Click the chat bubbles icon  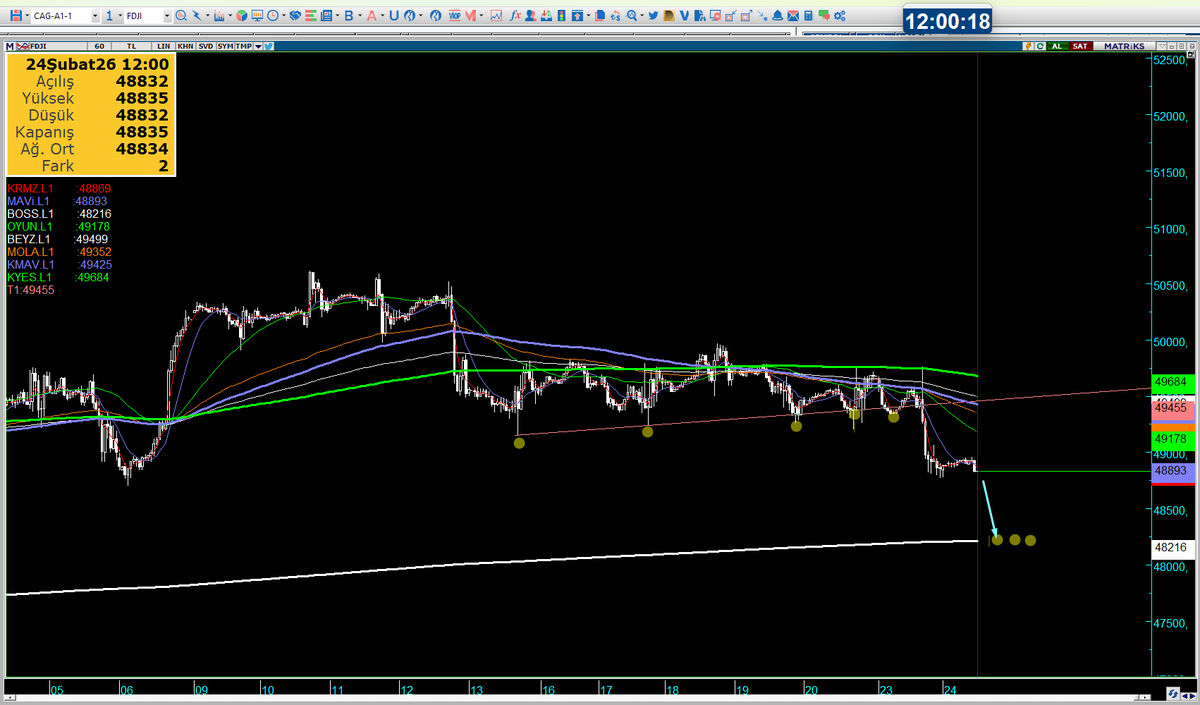(823, 16)
